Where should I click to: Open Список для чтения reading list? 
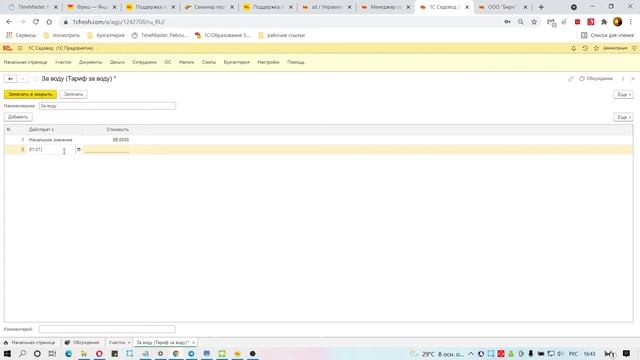tap(607, 35)
